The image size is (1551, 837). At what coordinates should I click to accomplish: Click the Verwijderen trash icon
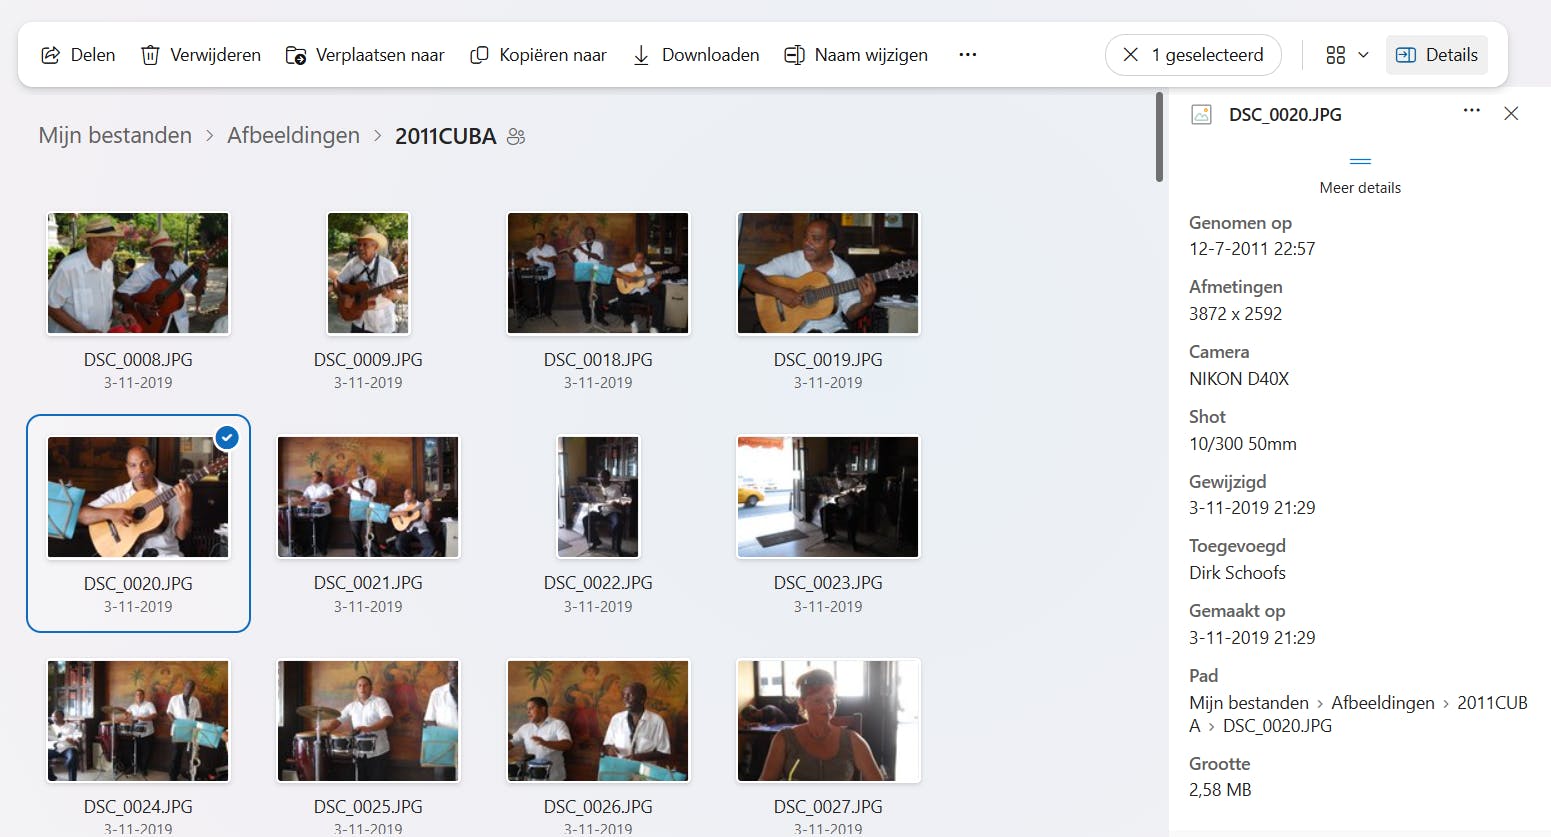pos(150,55)
